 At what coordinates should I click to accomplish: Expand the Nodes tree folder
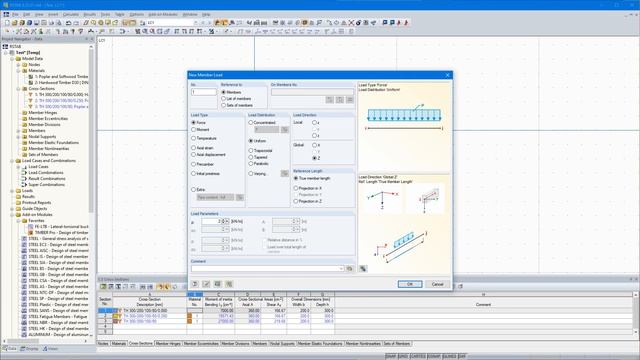18,64
